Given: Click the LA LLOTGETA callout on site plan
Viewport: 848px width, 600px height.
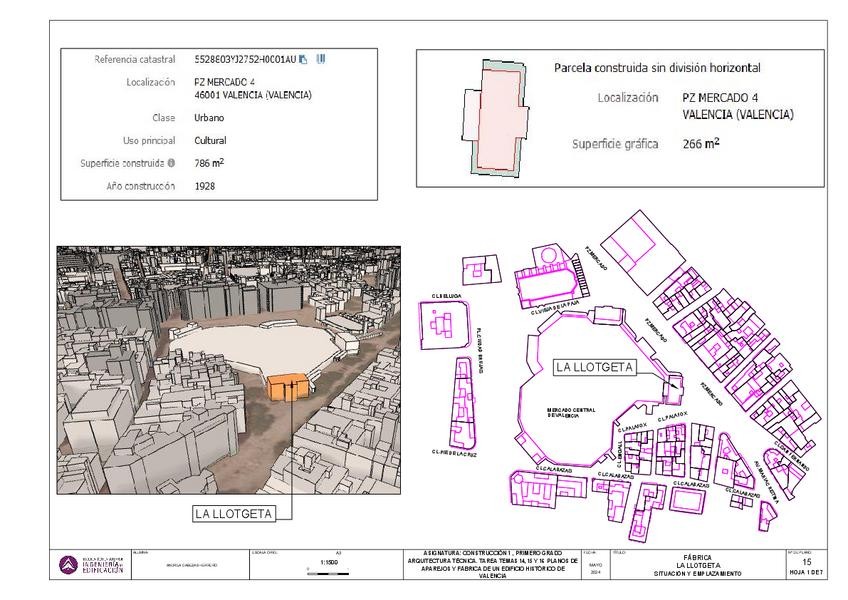Looking at the screenshot, I should pyautogui.click(x=594, y=367).
